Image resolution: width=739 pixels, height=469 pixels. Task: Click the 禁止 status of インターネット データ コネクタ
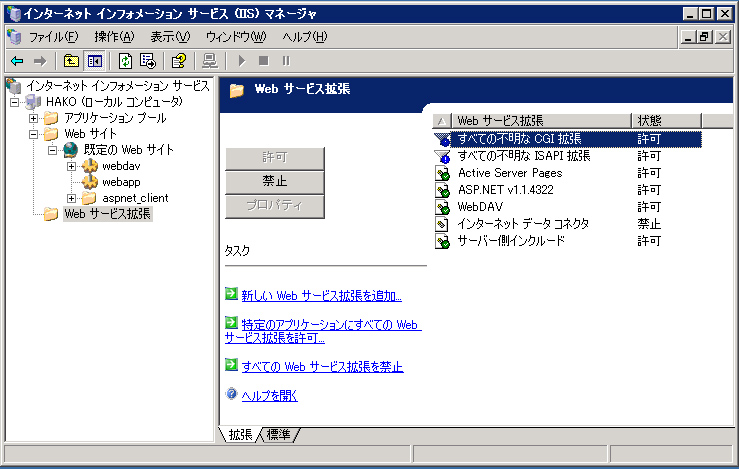point(649,224)
